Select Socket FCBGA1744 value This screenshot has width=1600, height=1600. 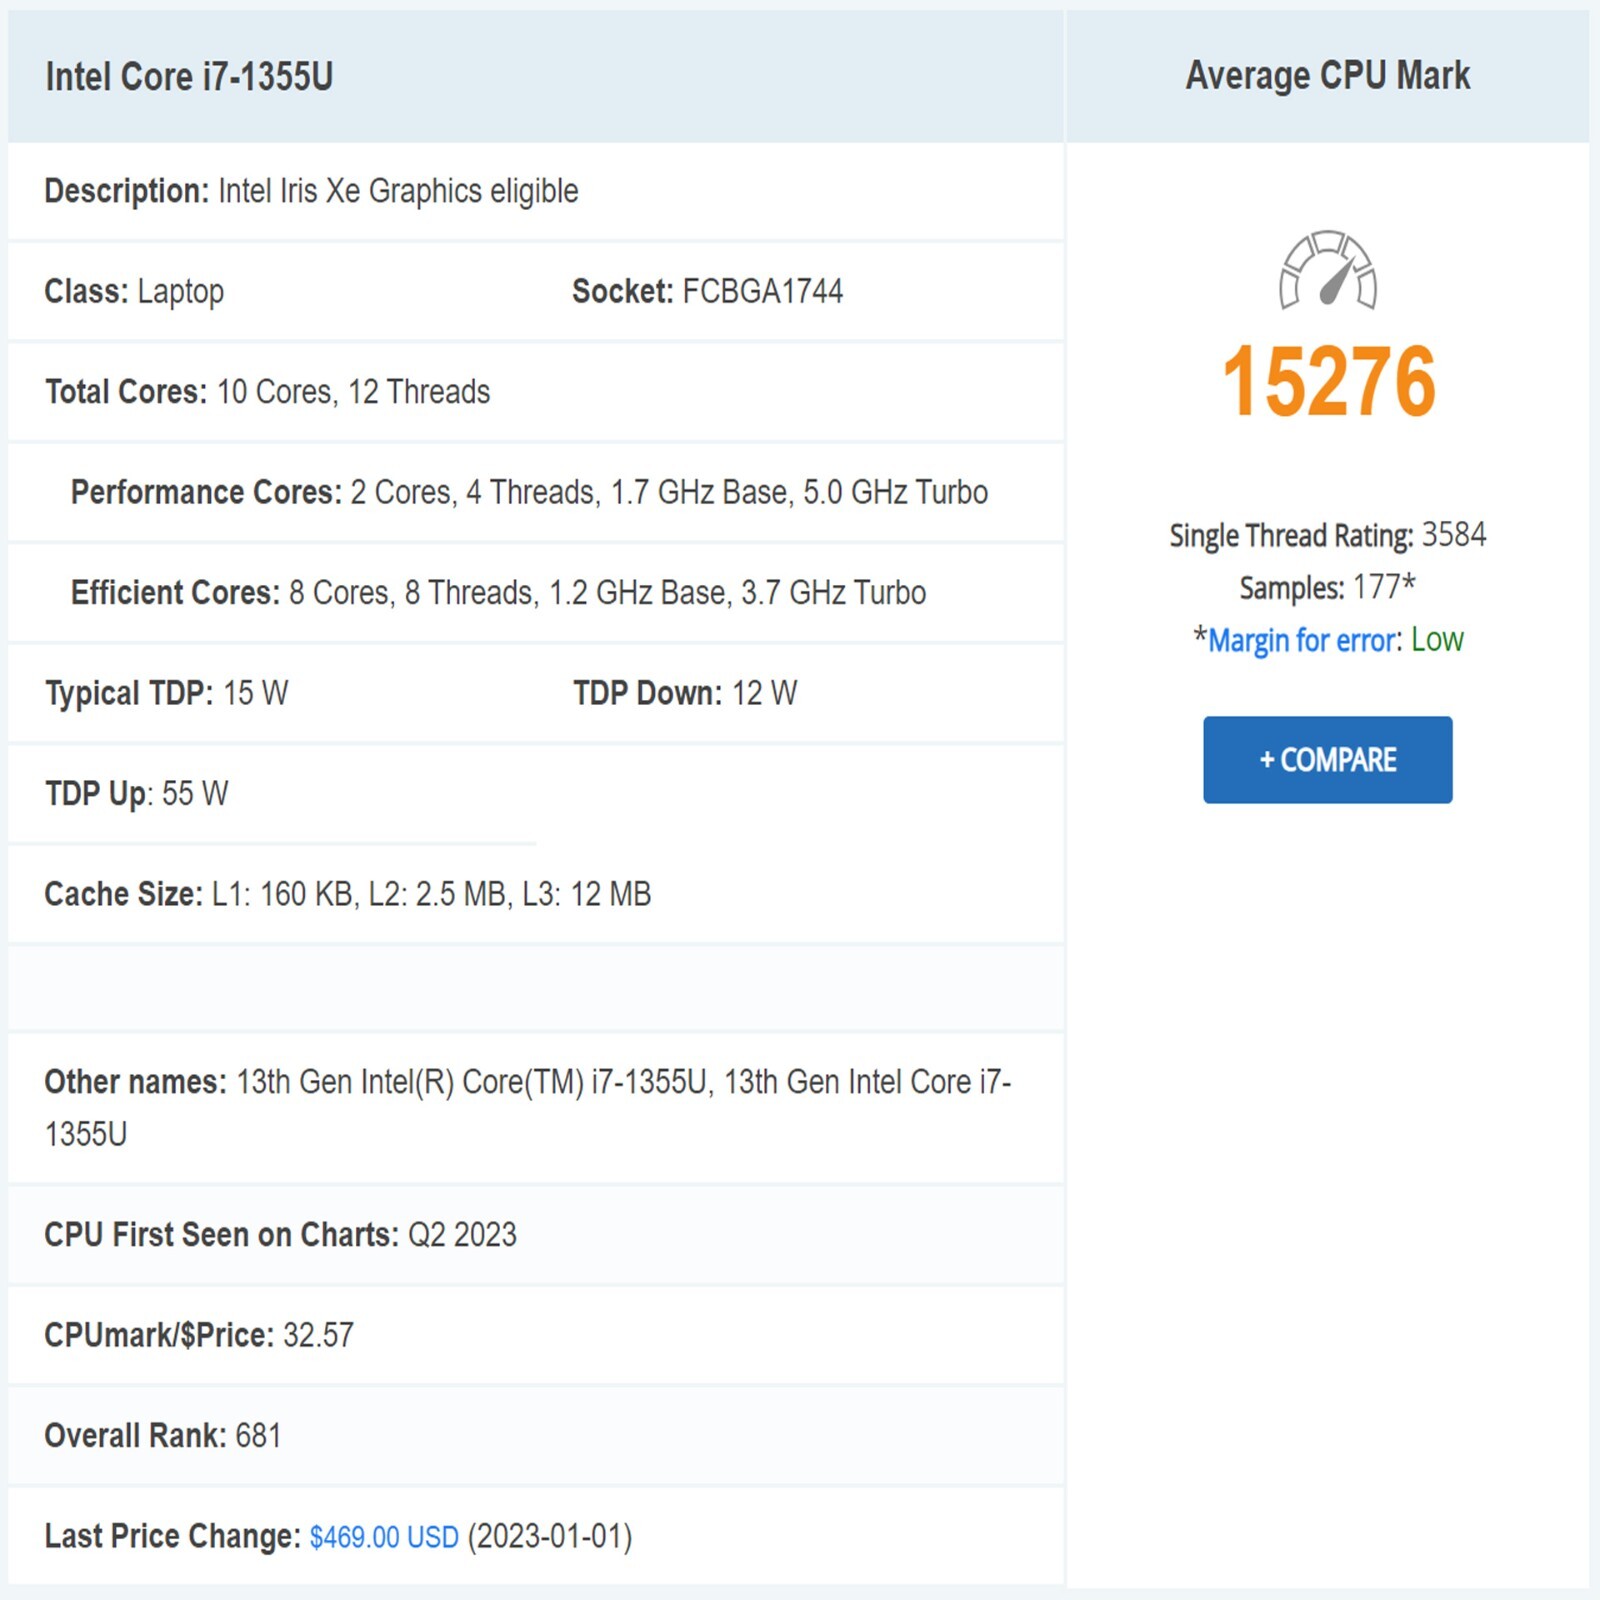pyautogui.click(x=762, y=291)
